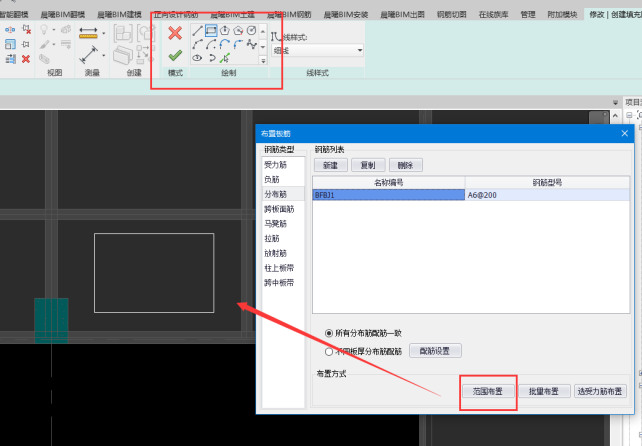Select 所有分布筋配筋一致 radio option
This screenshot has width=642, height=446.
pos(330,333)
